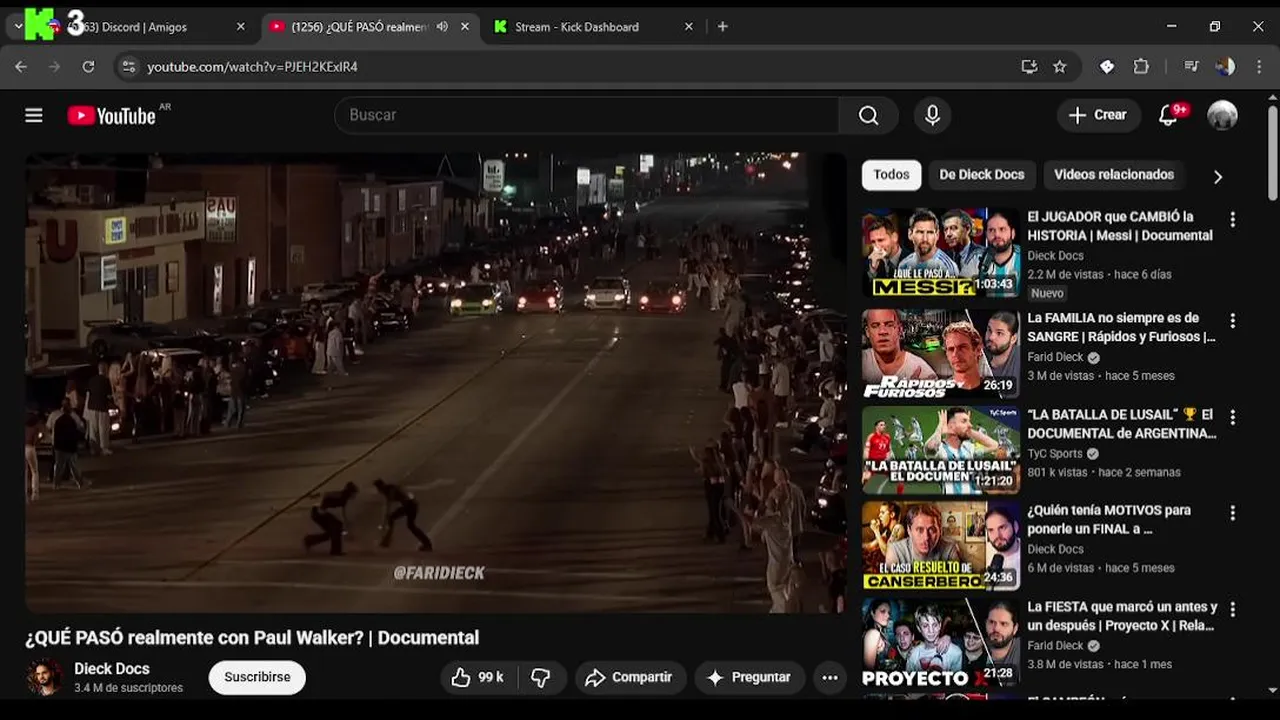1280x720 pixels.
Task: Go to YouTube home via the logo
Action: 111,116
